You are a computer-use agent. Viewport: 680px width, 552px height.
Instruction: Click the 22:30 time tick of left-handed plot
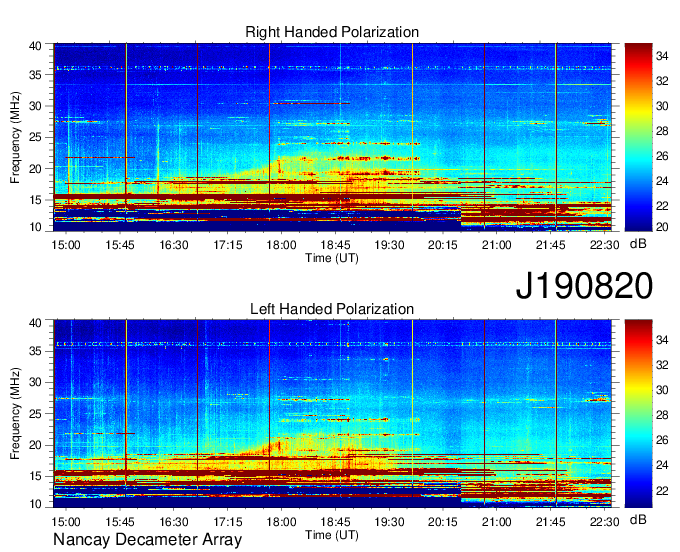(604, 521)
